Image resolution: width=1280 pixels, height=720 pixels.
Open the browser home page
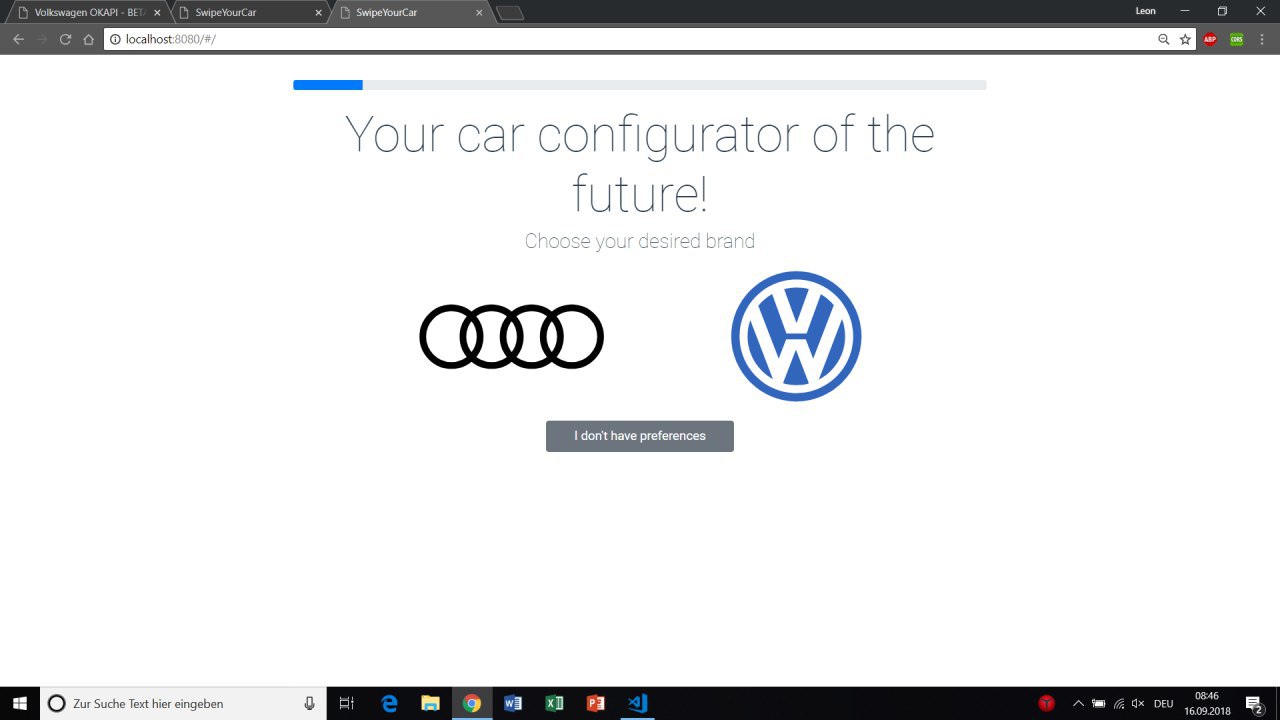coord(89,39)
